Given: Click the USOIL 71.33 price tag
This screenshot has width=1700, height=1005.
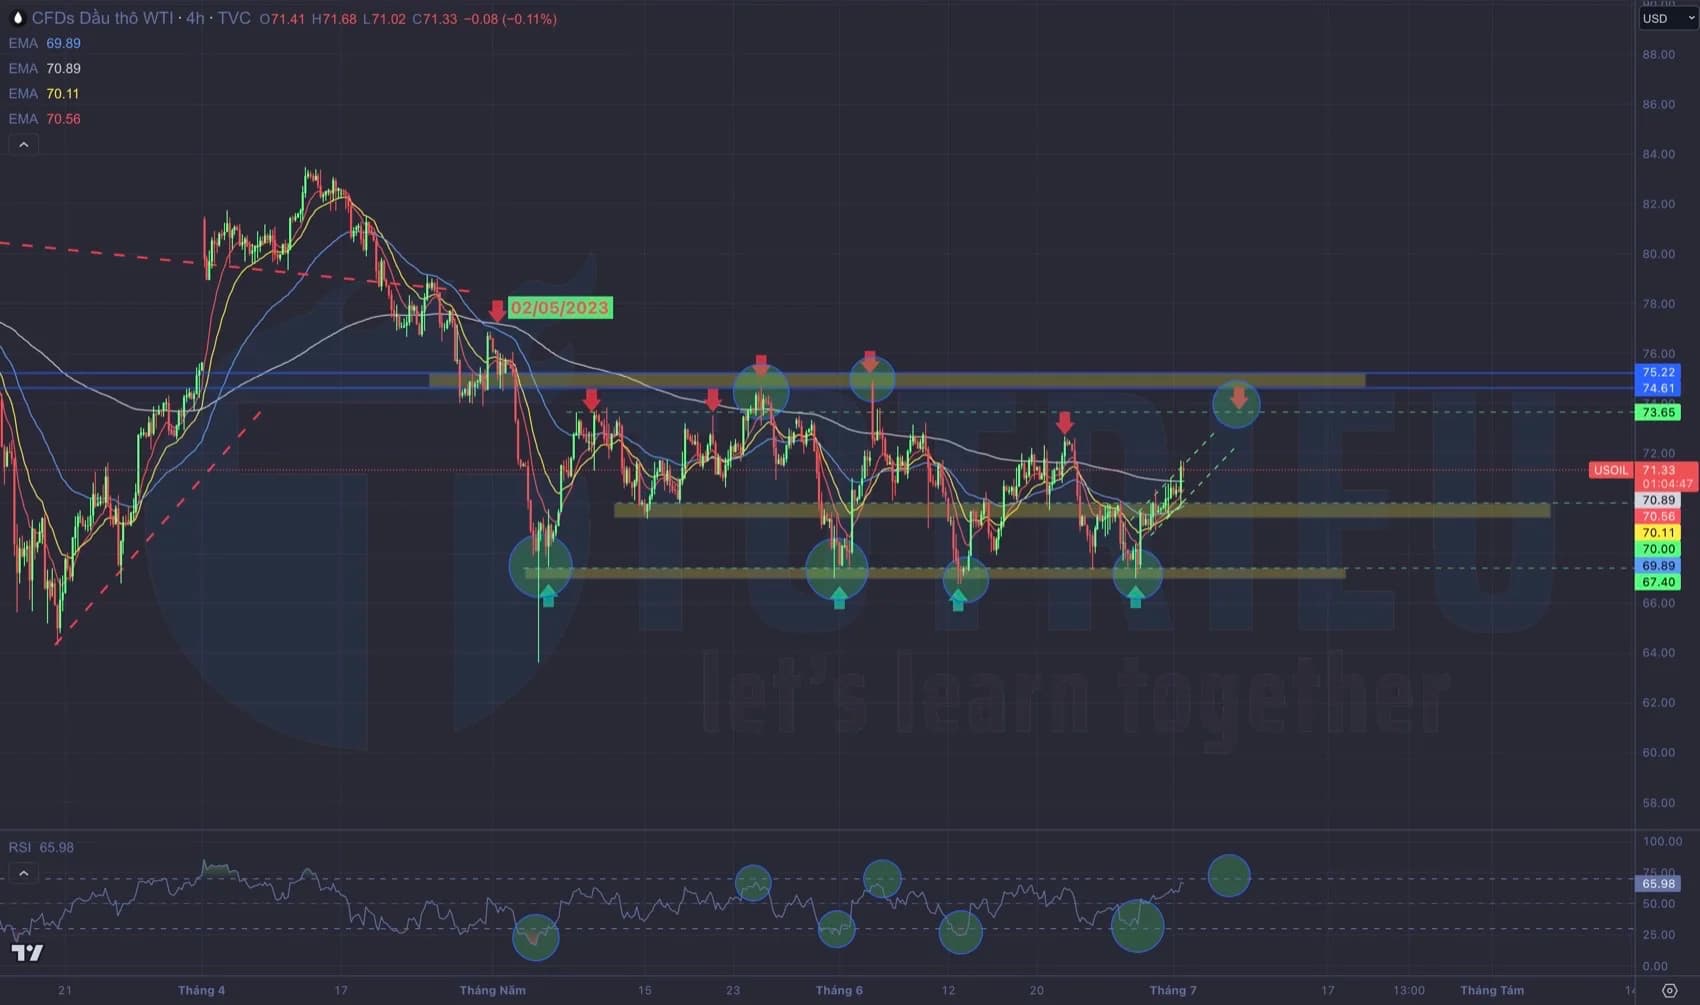Looking at the screenshot, I should coord(1642,470).
